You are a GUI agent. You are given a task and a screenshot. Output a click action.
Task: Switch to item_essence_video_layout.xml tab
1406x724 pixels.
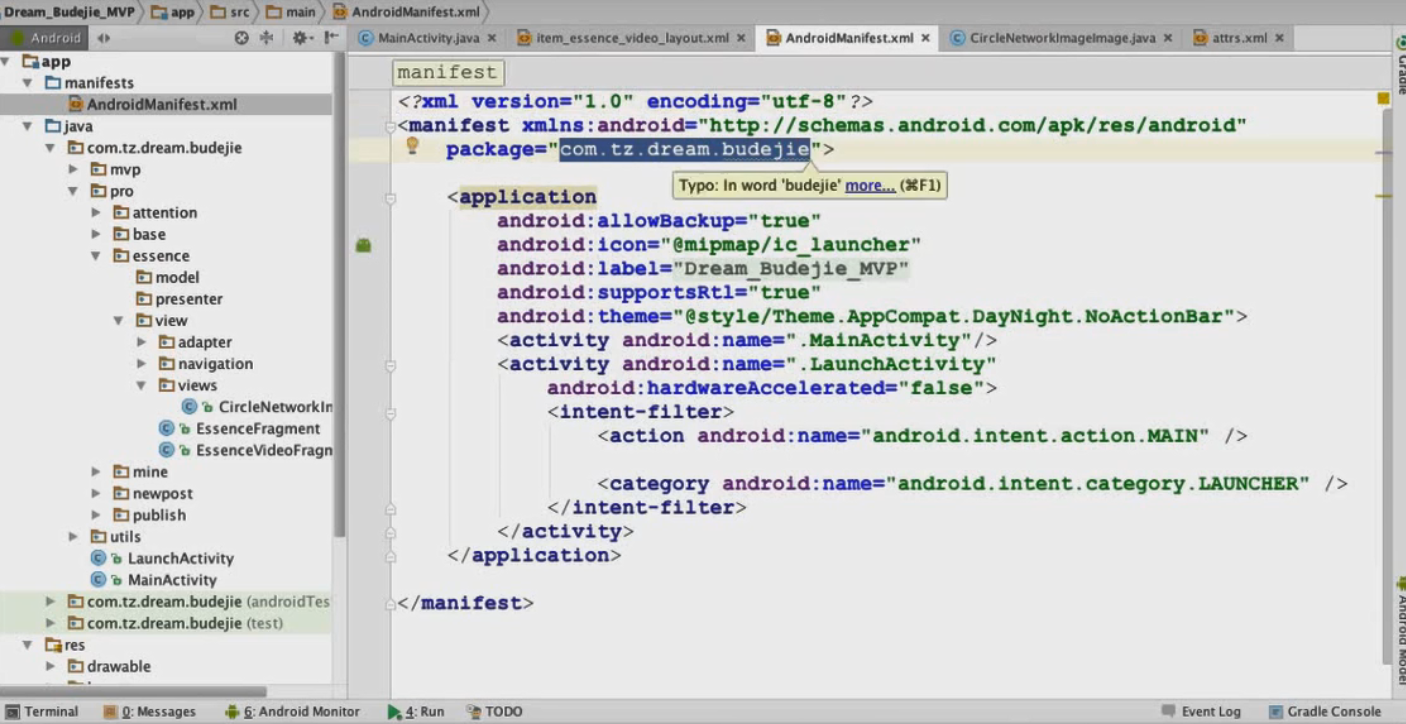click(632, 38)
